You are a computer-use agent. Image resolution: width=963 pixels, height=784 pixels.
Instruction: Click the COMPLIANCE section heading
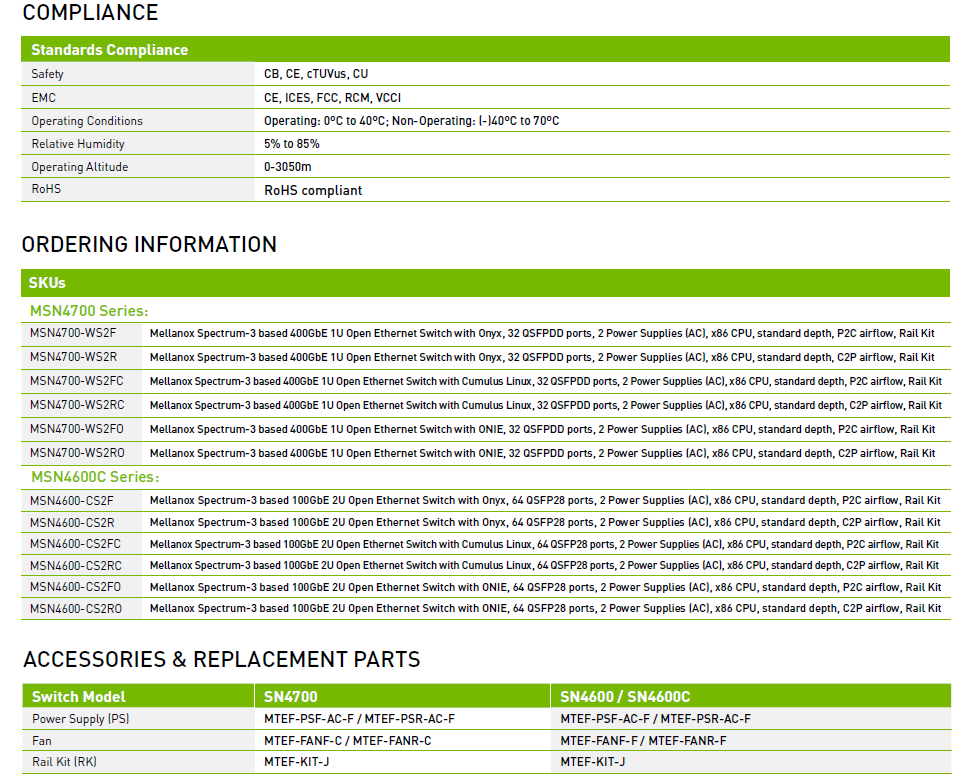(90, 13)
